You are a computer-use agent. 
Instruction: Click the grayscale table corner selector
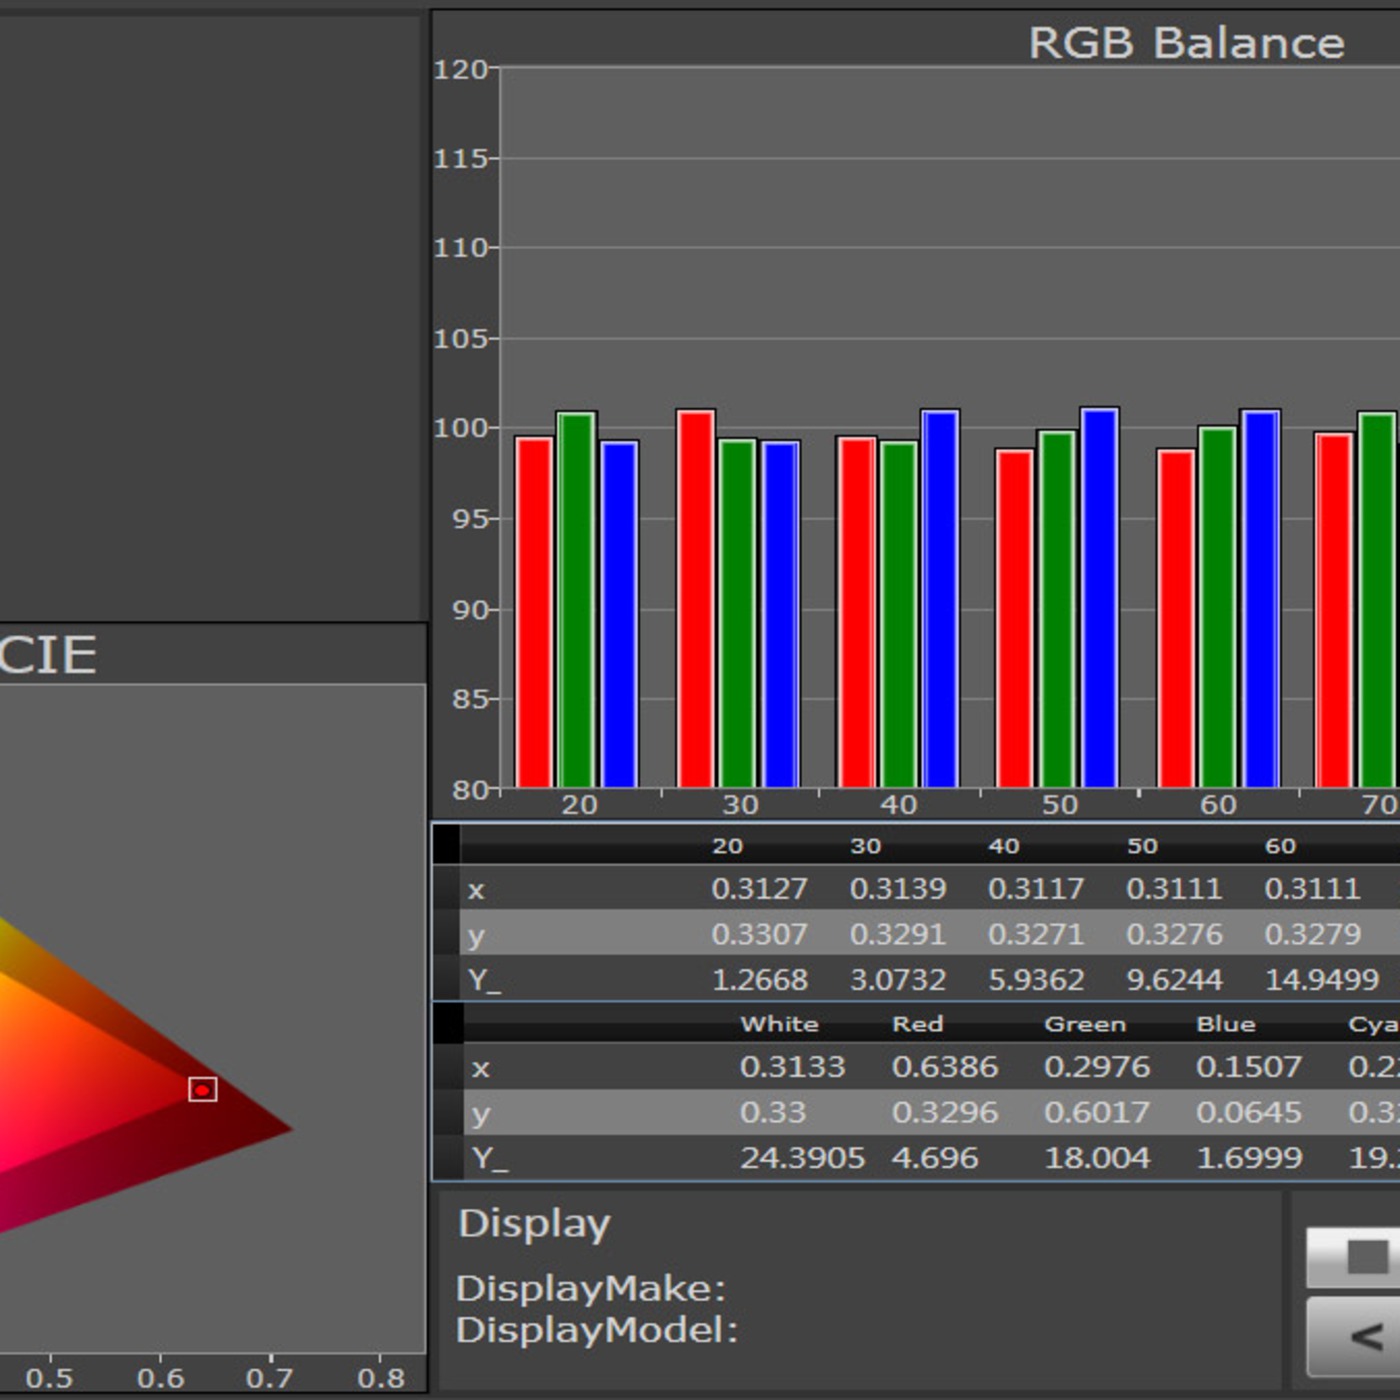click(x=446, y=845)
